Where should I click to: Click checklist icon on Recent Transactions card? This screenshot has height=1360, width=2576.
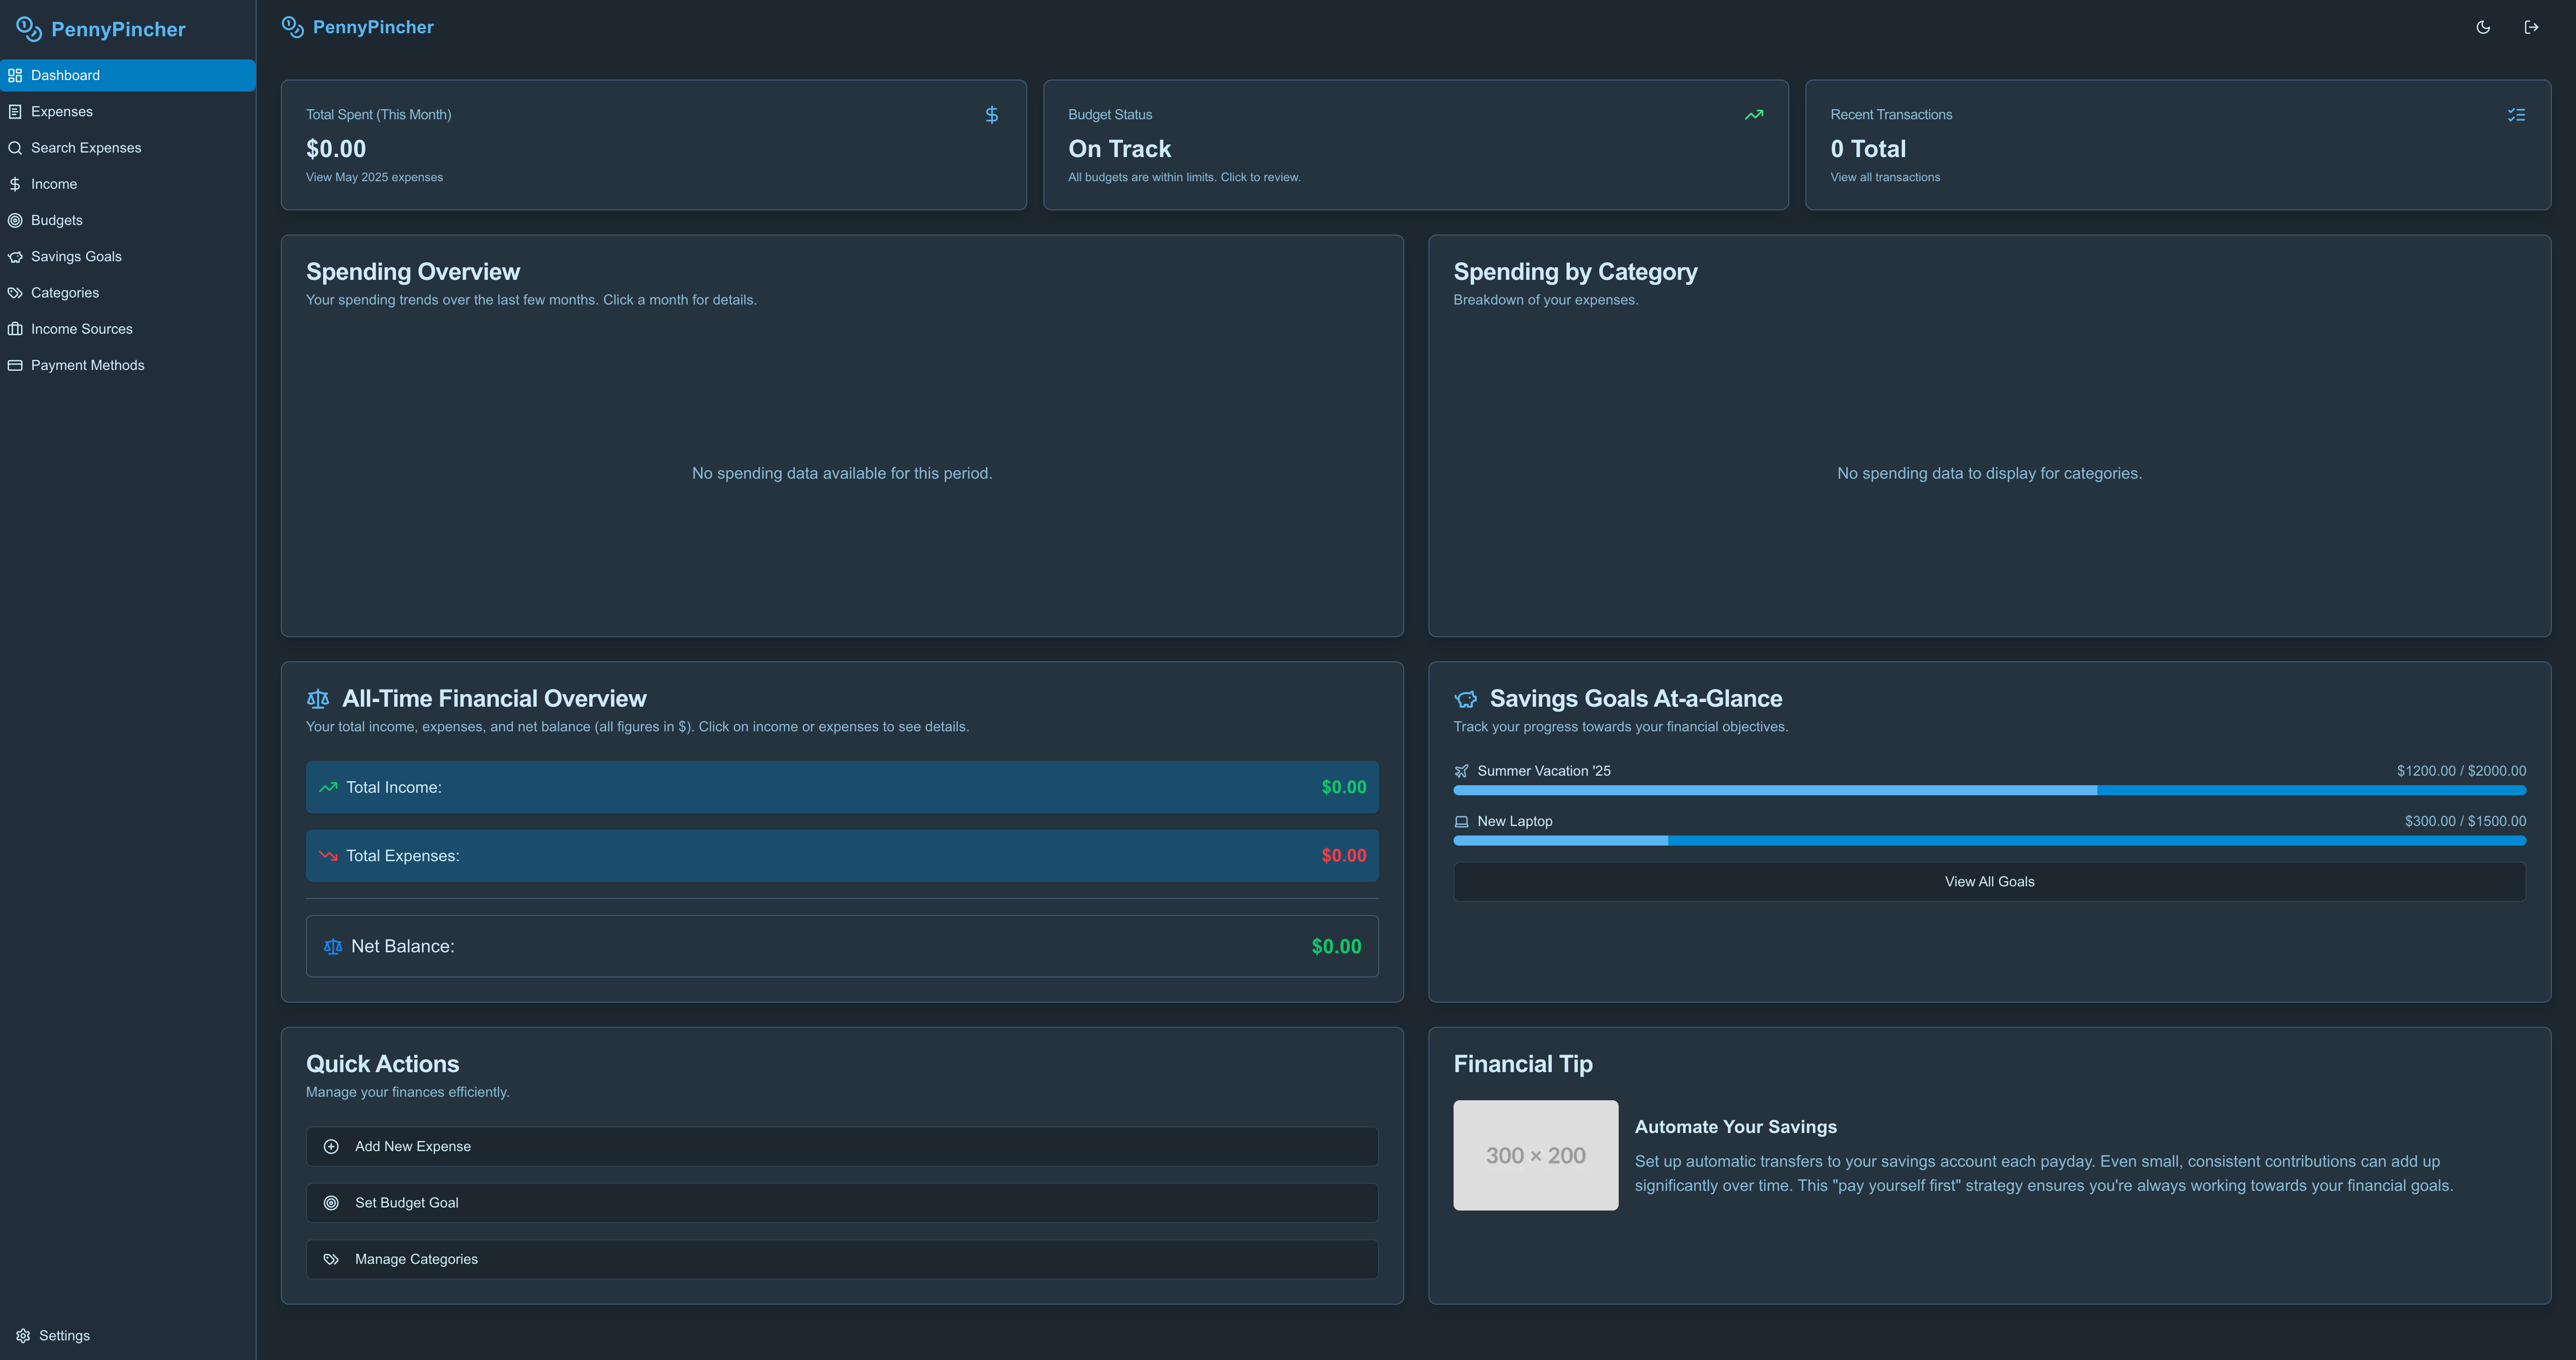click(2516, 115)
